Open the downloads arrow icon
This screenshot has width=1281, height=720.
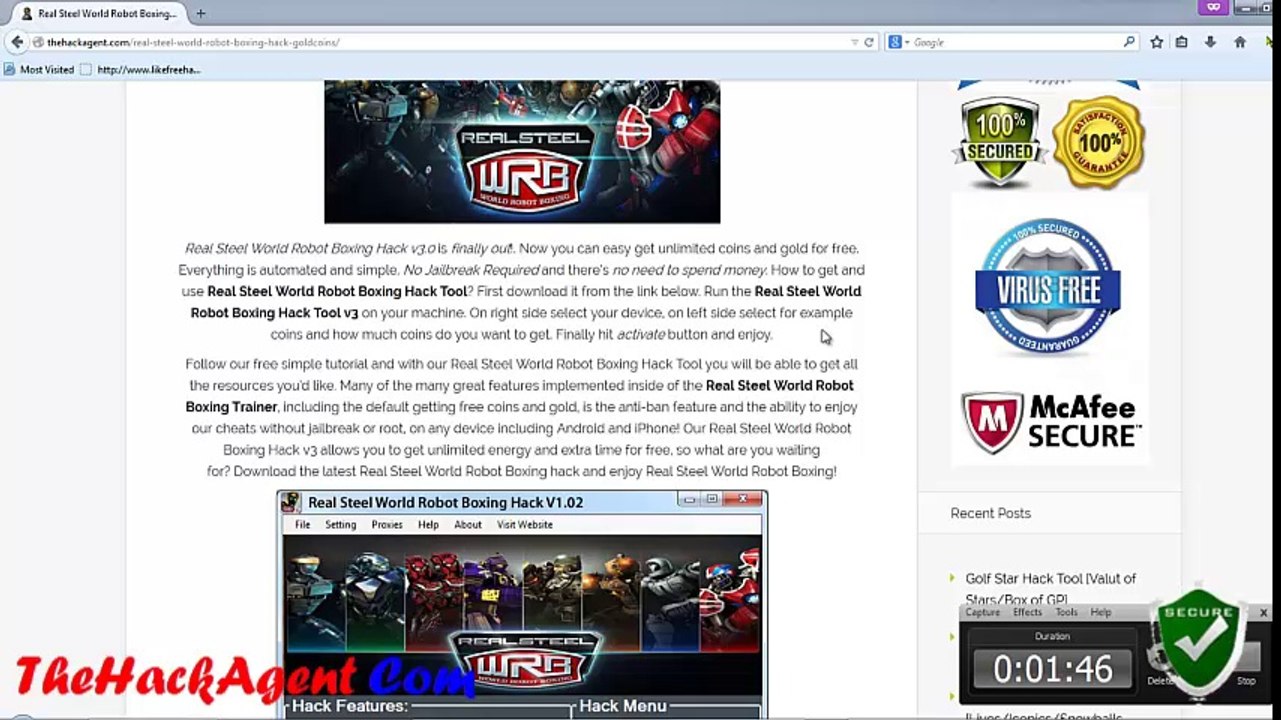[x=1210, y=42]
